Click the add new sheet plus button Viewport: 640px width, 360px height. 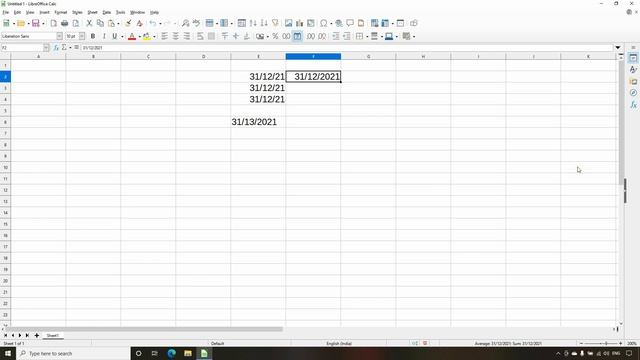36,335
